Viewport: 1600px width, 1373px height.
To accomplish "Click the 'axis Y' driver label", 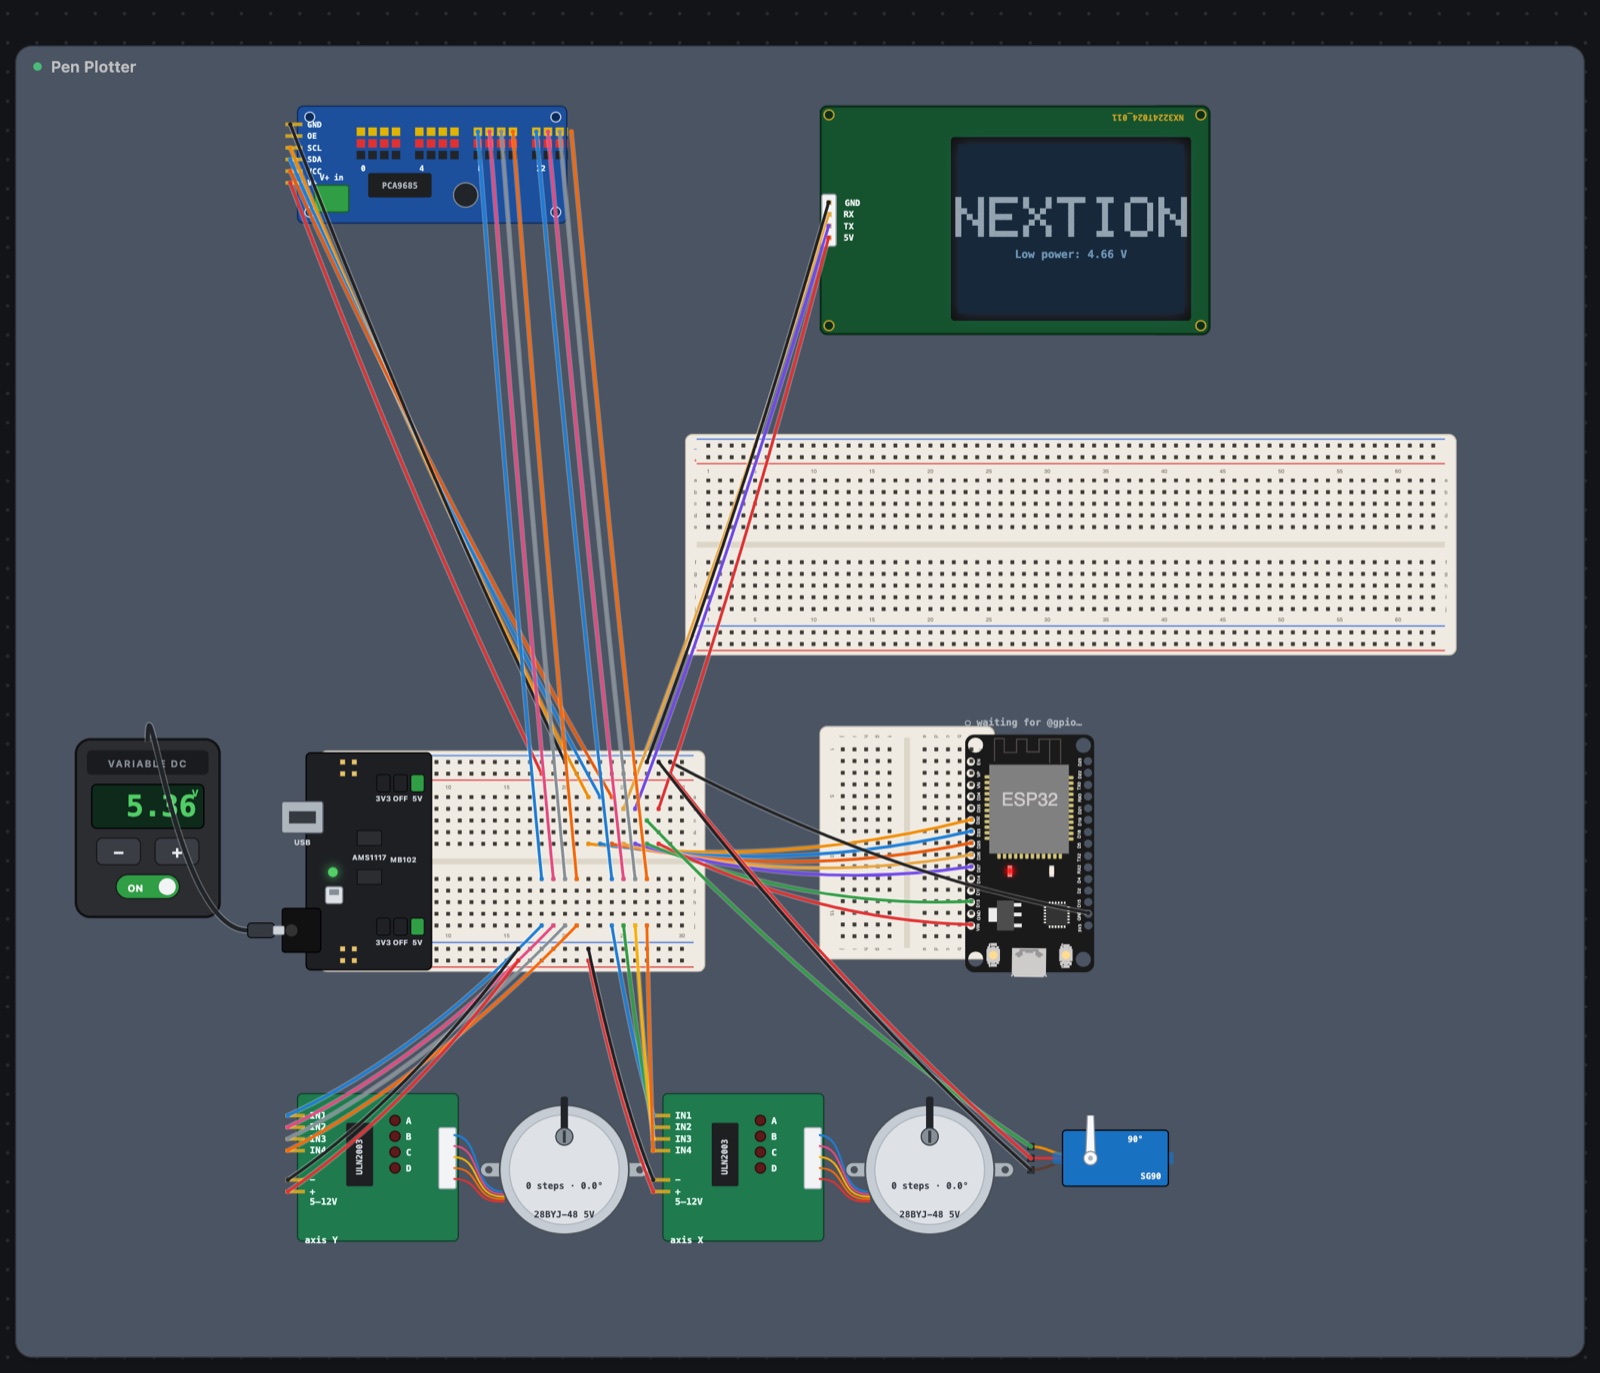I will point(321,1239).
